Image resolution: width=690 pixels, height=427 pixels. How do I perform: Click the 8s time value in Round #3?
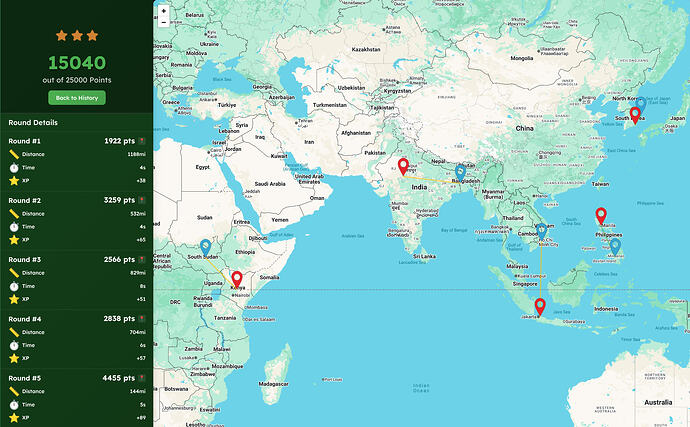pos(143,286)
